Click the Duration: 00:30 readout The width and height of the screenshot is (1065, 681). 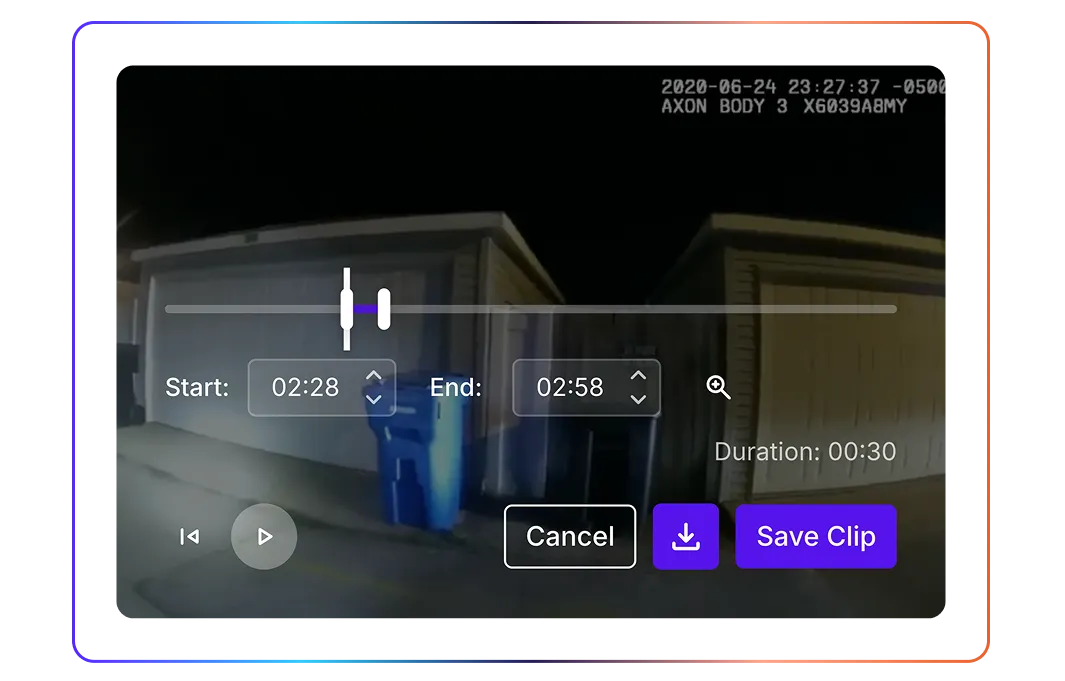point(805,452)
